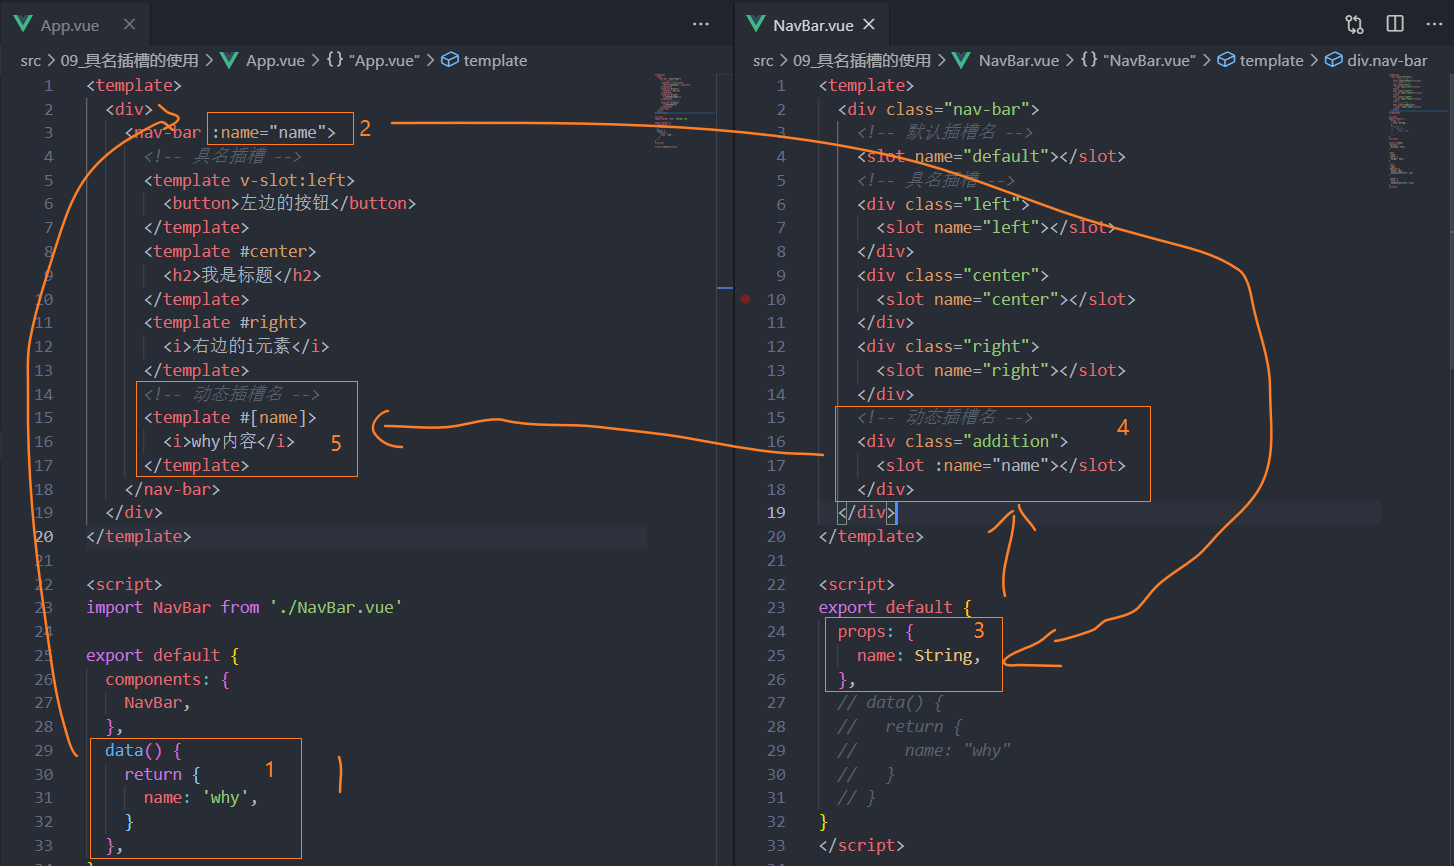Click div.nav-bar symbol icon in breadcrumb
This screenshot has width=1454, height=866.
pos(1333,60)
